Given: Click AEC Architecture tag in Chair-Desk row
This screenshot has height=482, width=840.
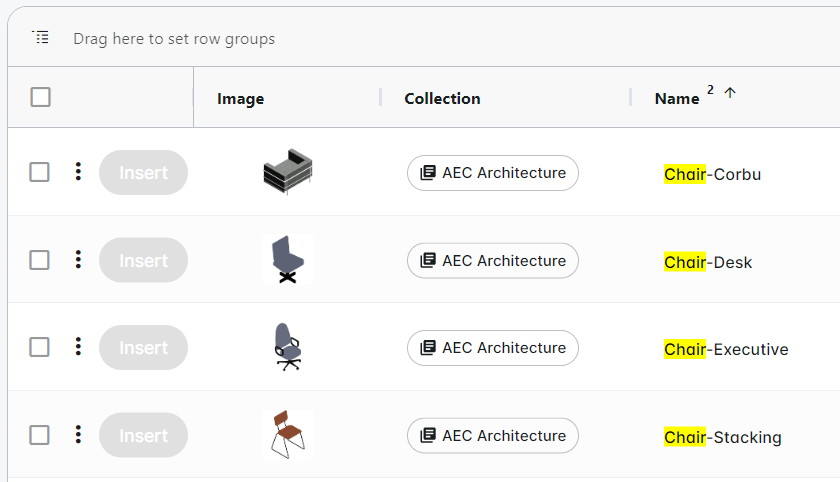Looking at the screenshot, I should click(493, 260).
